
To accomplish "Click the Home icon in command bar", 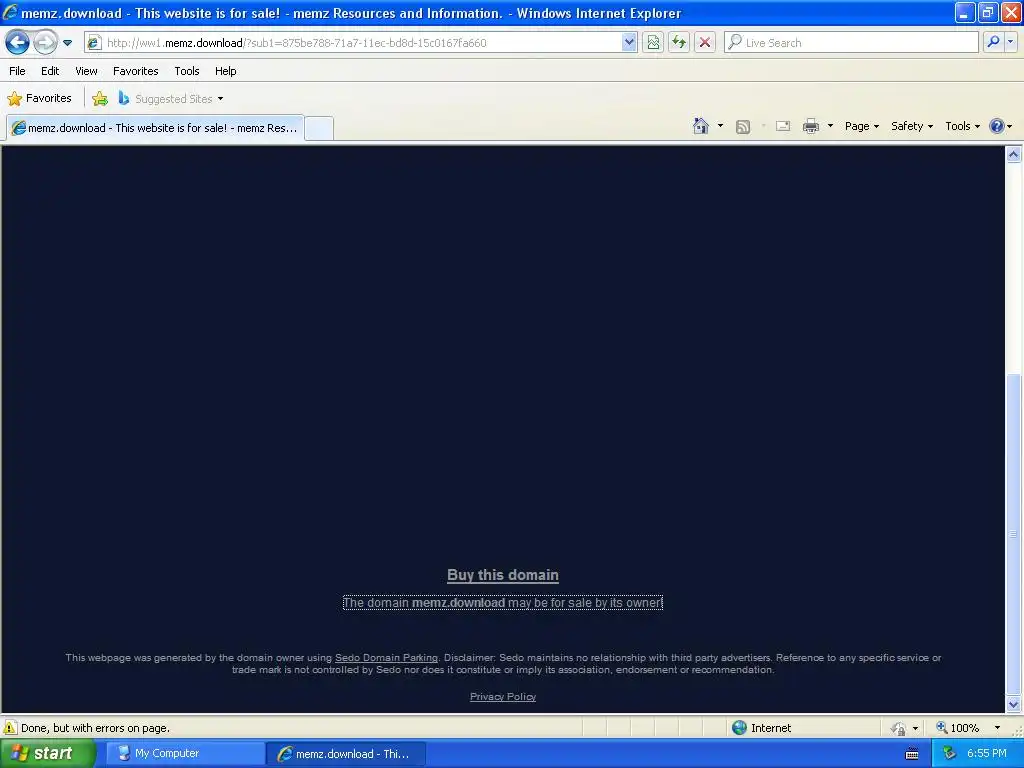I will click(701, 126).
